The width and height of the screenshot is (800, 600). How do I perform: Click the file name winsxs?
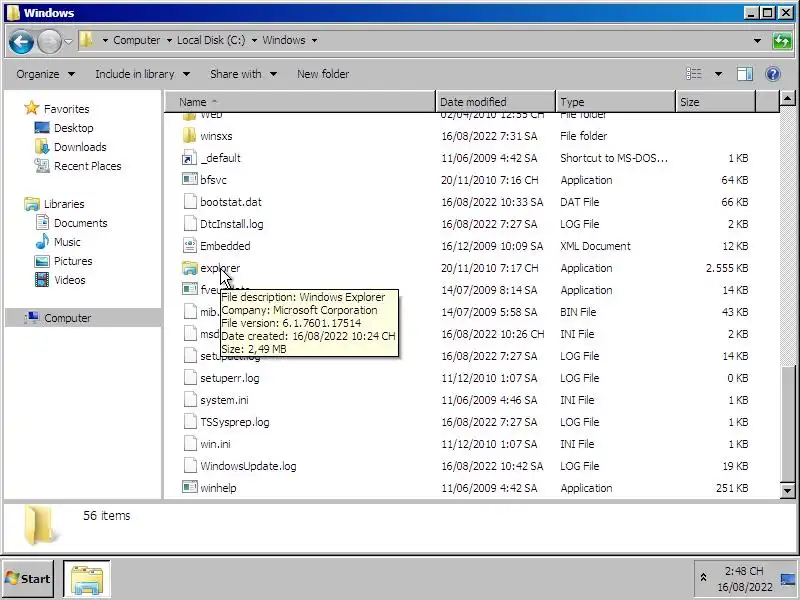coord(216,136)
